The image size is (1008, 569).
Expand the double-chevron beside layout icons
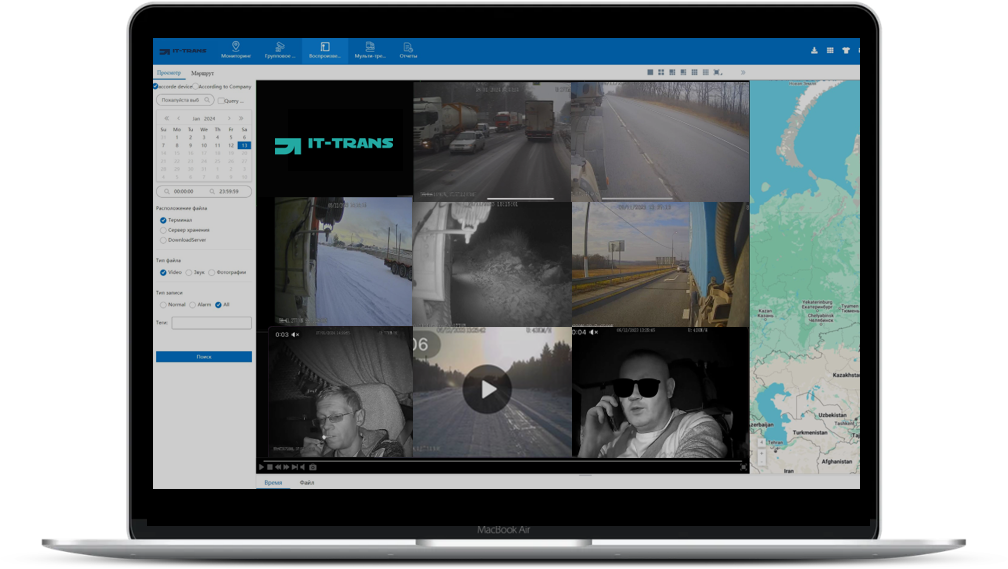742,73
